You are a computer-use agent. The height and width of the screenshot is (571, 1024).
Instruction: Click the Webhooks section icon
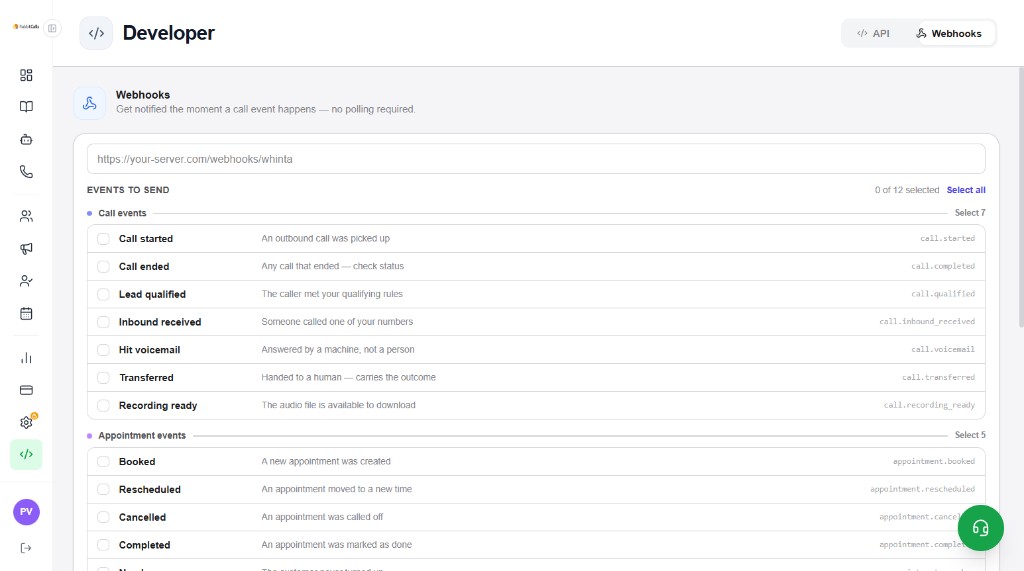89,103
